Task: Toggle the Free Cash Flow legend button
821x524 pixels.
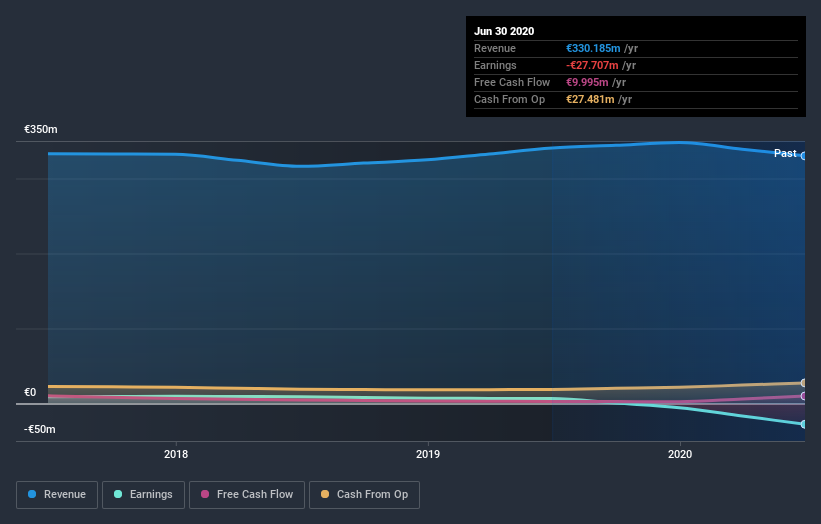Action: 247,495
